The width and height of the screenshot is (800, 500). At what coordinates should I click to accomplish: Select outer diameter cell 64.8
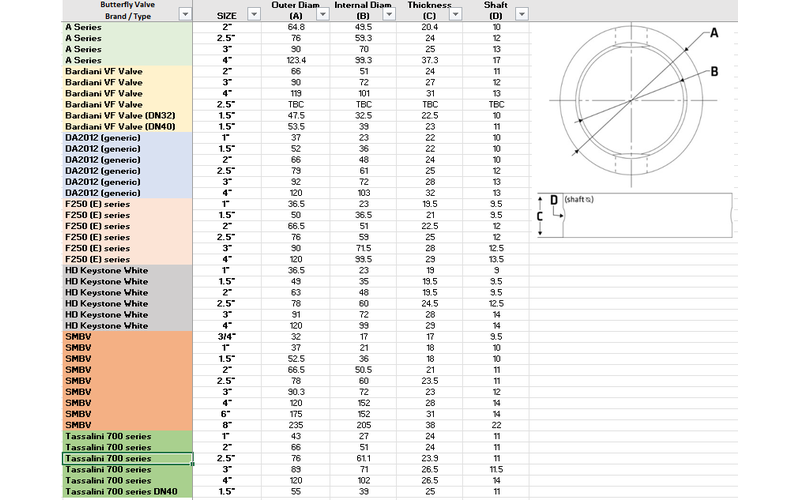[296, 27]
